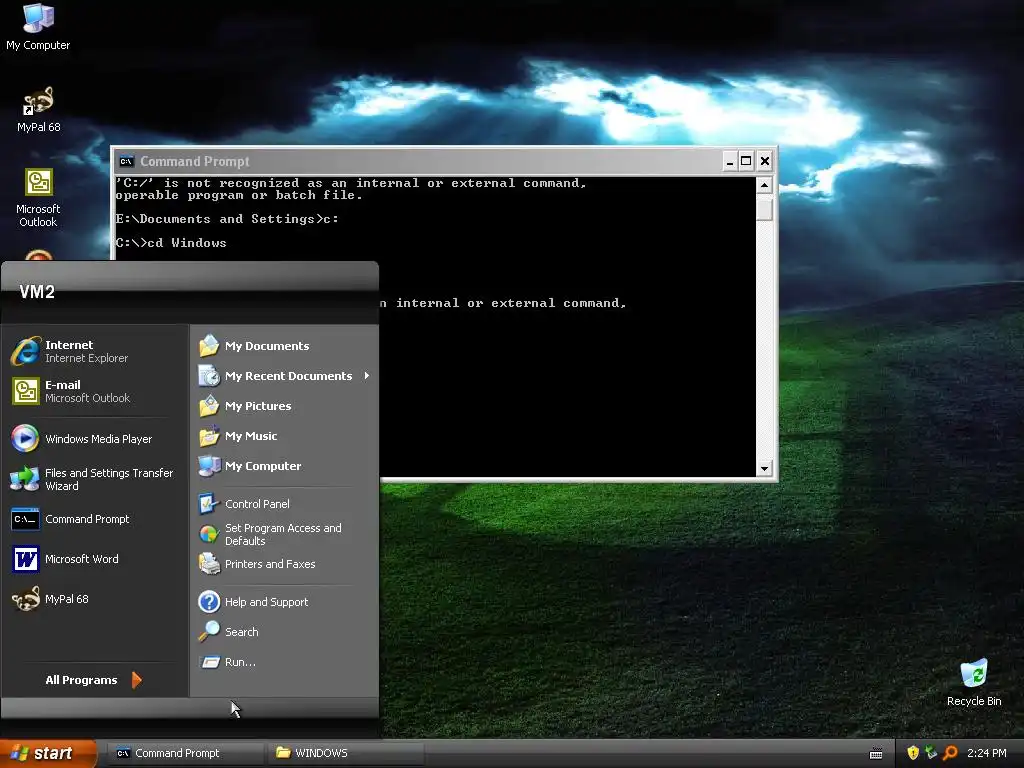Screen dimensions: 1024x768
Task: Open Help and Support
Action: coord(284,602)
